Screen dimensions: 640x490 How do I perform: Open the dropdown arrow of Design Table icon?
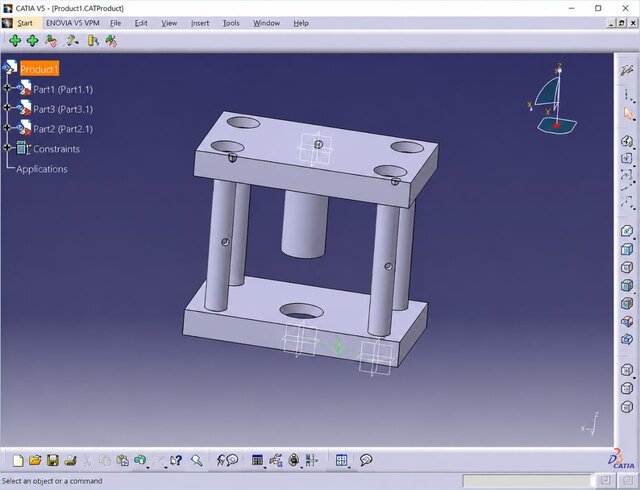(x=264, y=466)
